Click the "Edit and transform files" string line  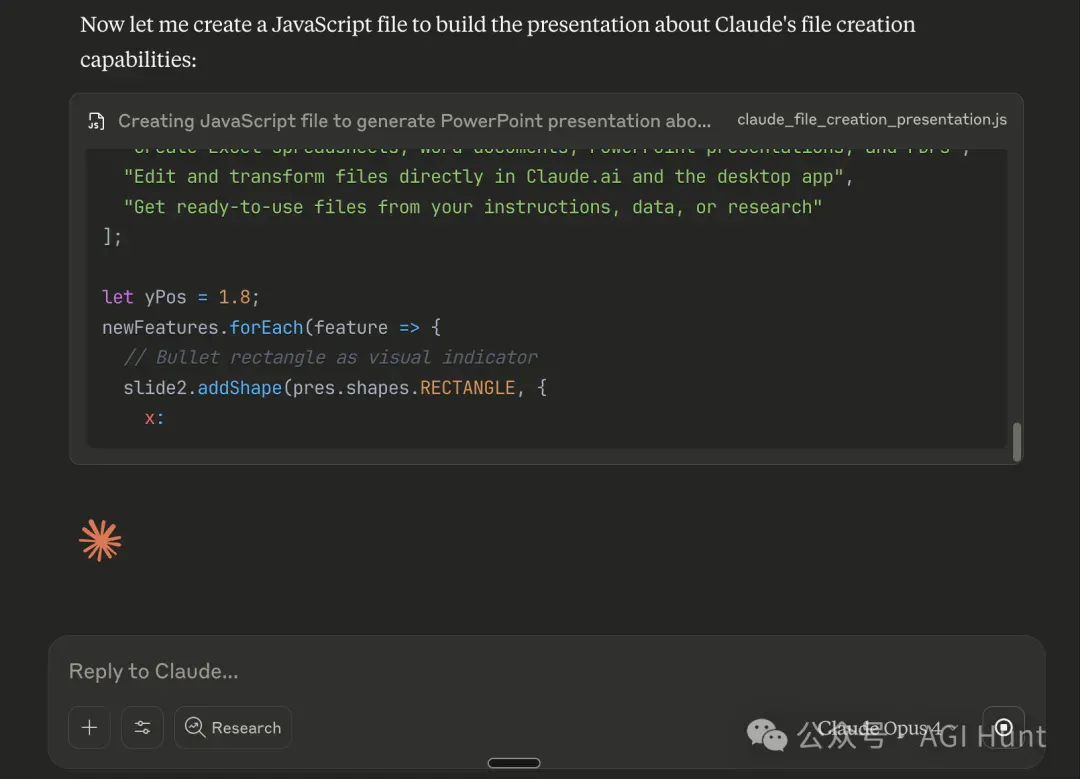point(488,177)
